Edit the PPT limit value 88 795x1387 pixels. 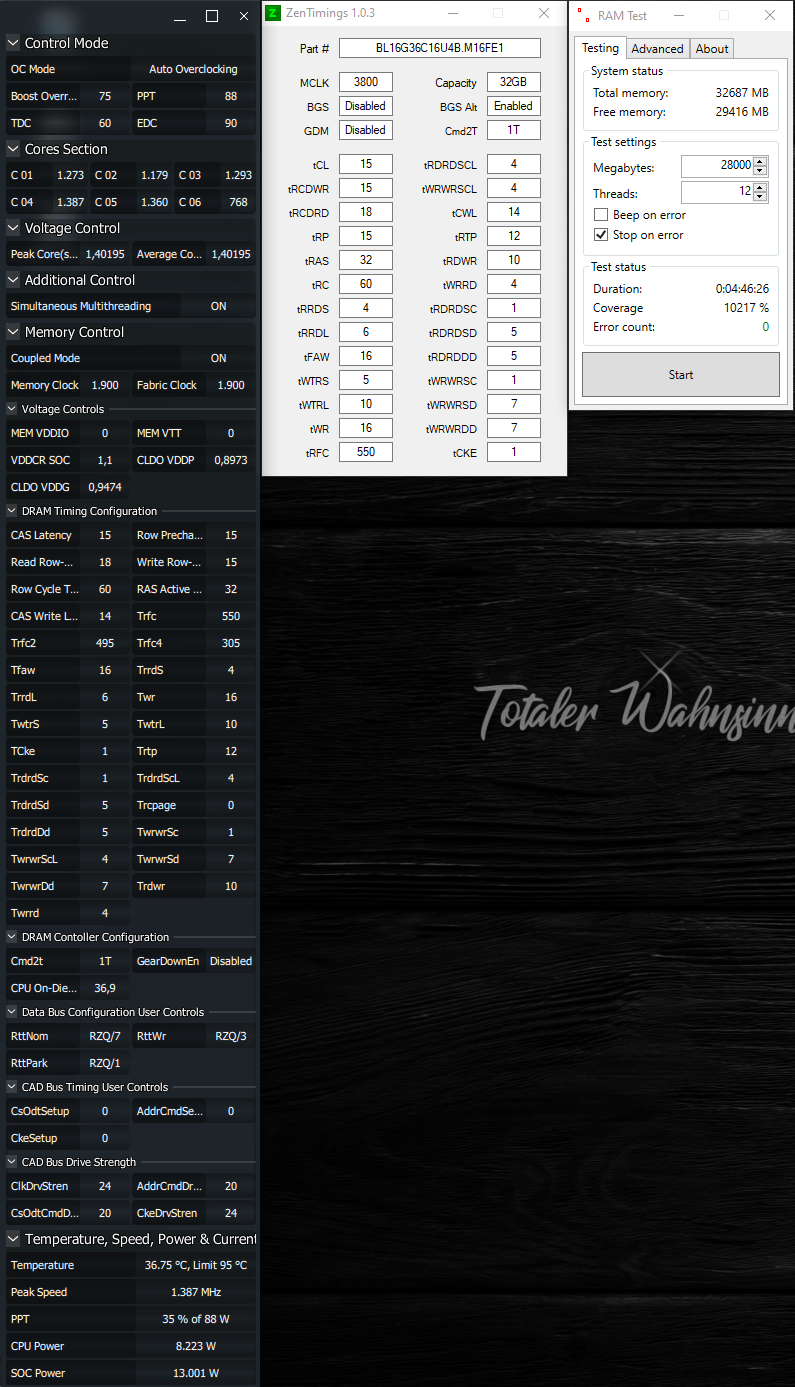[231, 96]
